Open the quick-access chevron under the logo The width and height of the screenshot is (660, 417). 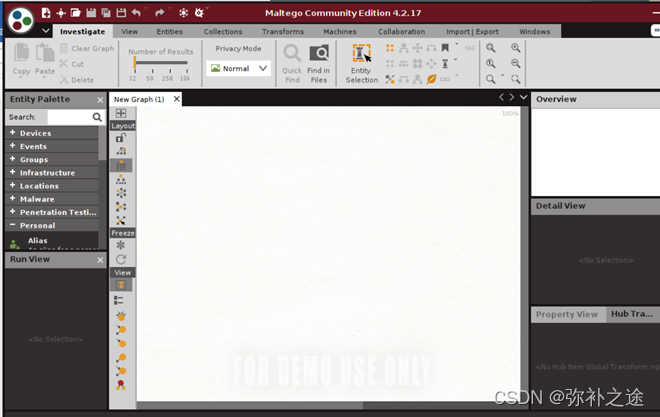45,31
